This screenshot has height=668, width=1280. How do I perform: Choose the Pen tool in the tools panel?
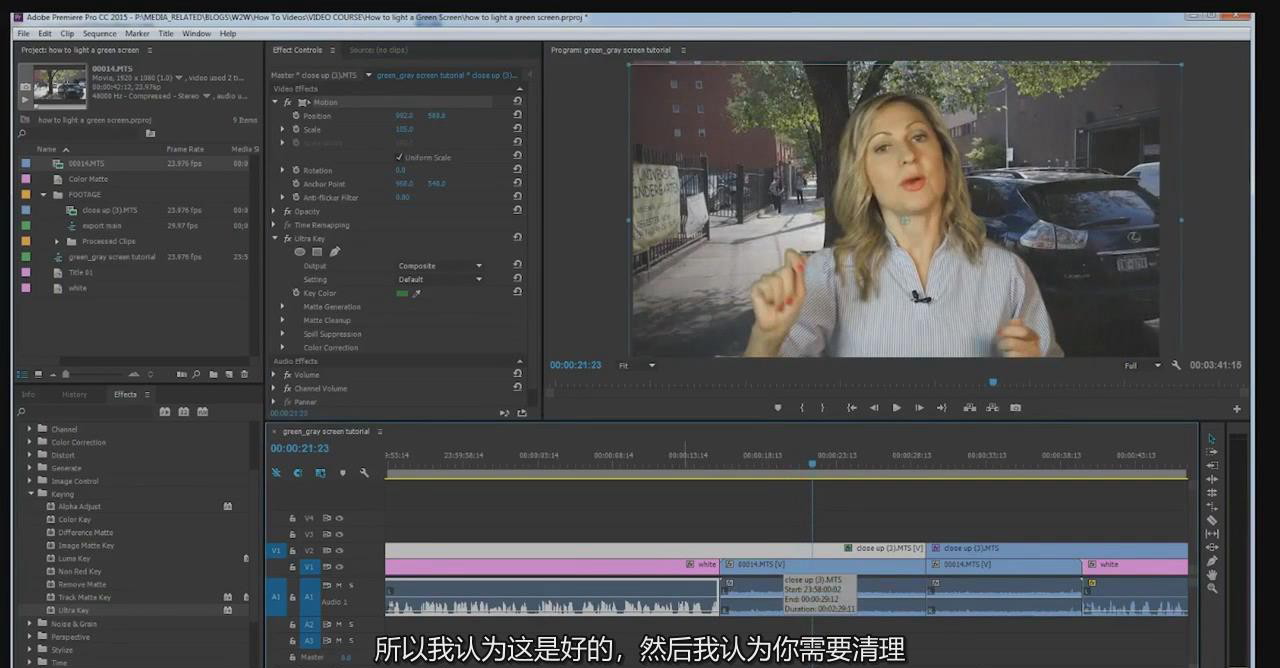tap(1212, 561)
